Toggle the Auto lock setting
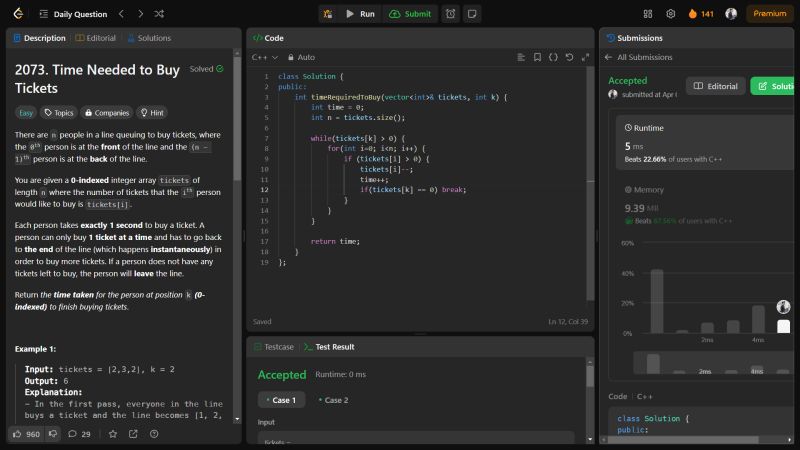The width and height of the screenshot is (800, 450). click(x=301, y=57)
